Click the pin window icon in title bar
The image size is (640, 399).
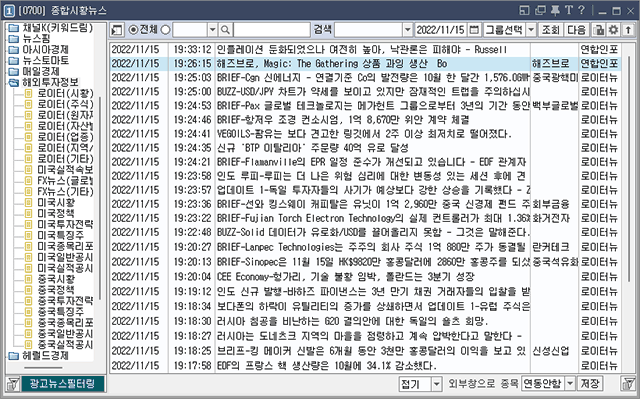pyautogui.click(x=555, y=10)
